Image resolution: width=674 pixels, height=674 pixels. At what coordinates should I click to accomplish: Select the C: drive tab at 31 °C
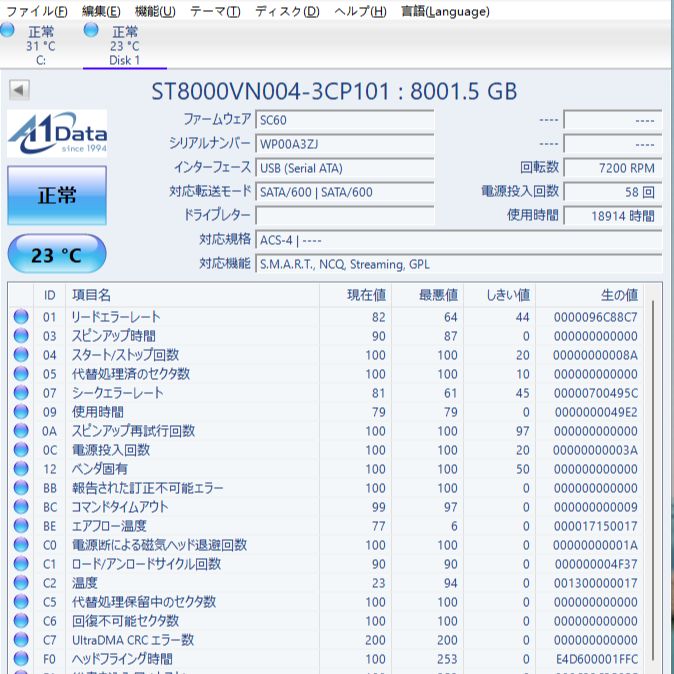41,45
